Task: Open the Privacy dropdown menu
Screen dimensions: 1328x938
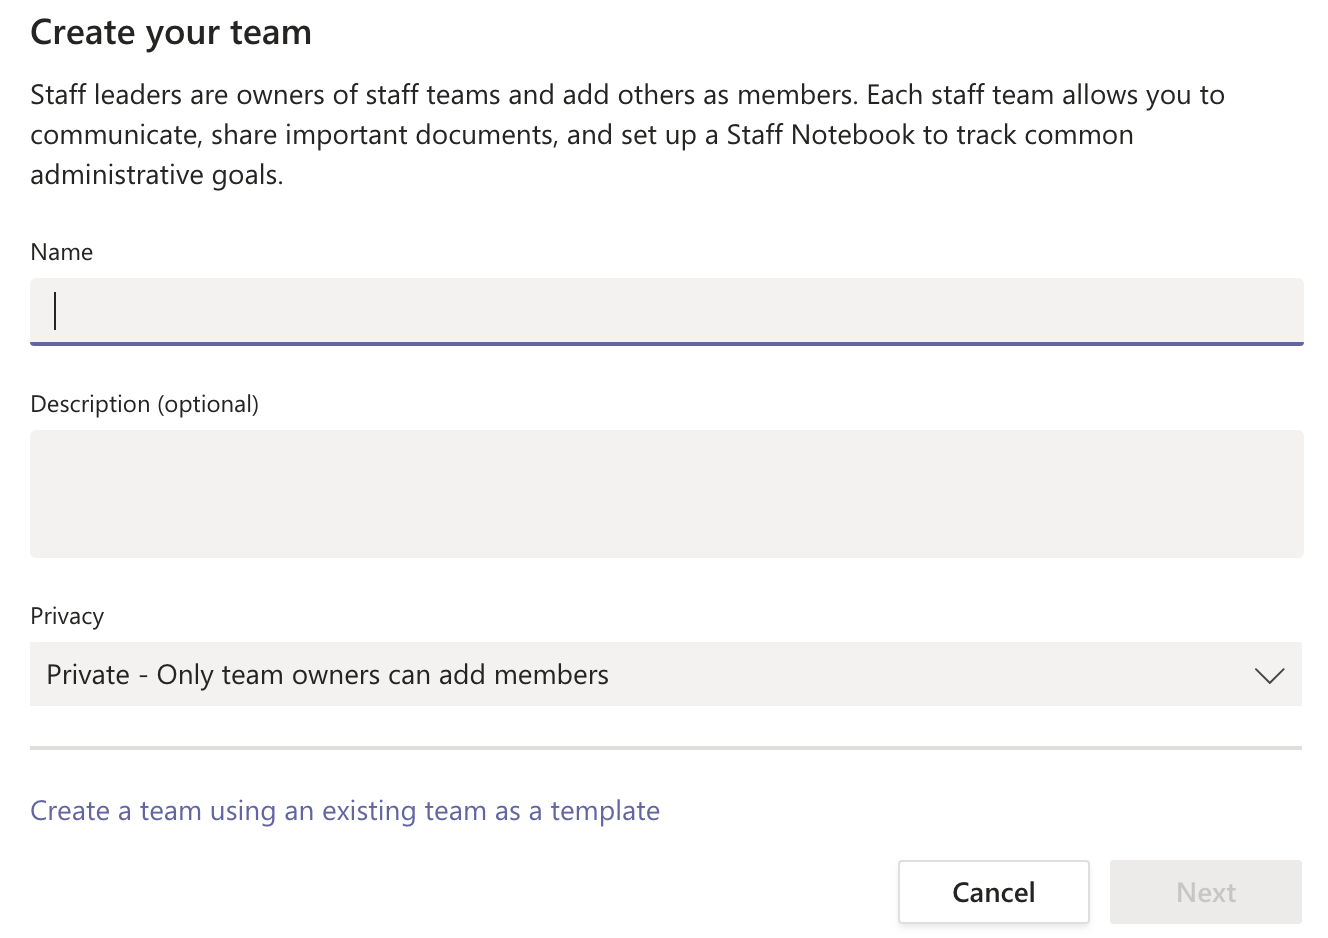Action: click(x=666, y=674)
